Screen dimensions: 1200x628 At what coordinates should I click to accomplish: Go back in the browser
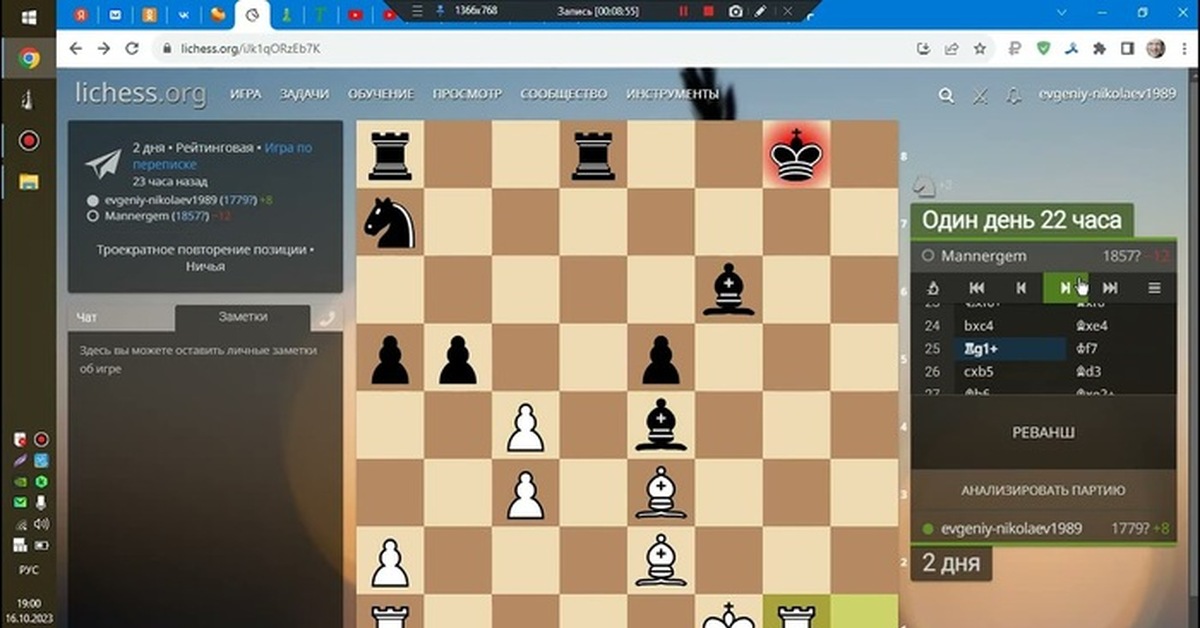78,48
